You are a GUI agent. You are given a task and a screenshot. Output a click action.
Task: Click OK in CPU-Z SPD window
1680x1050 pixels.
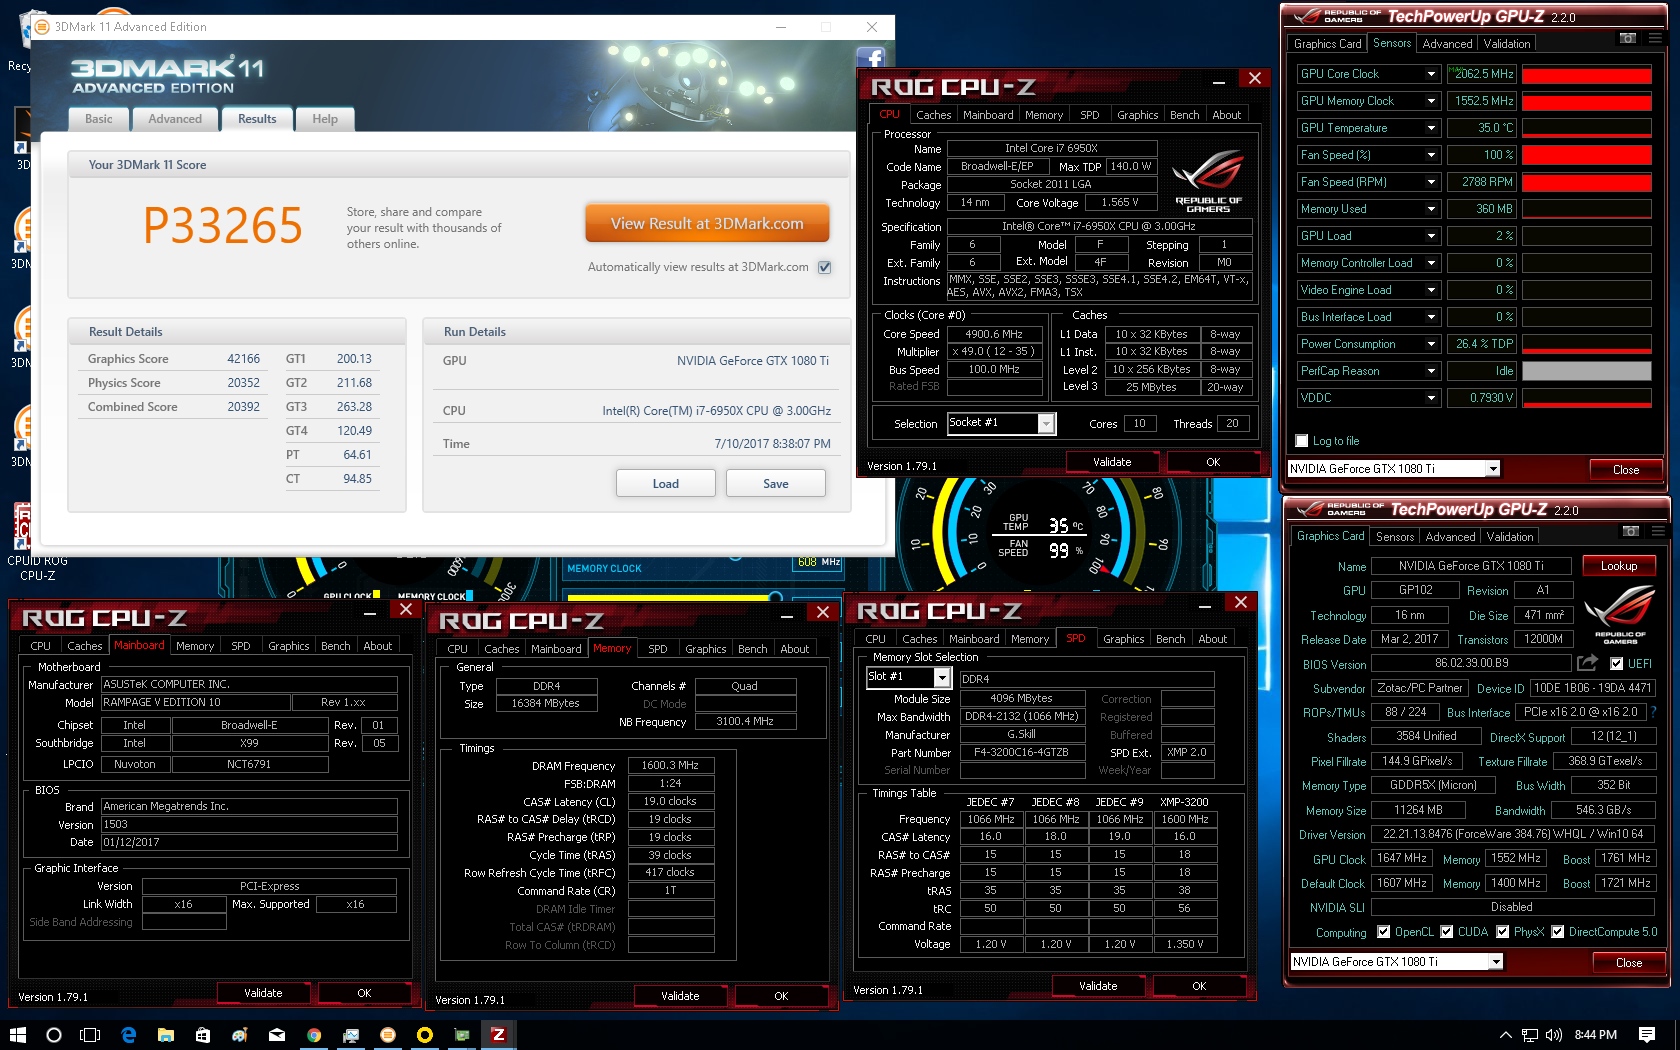click(1199, 986)
